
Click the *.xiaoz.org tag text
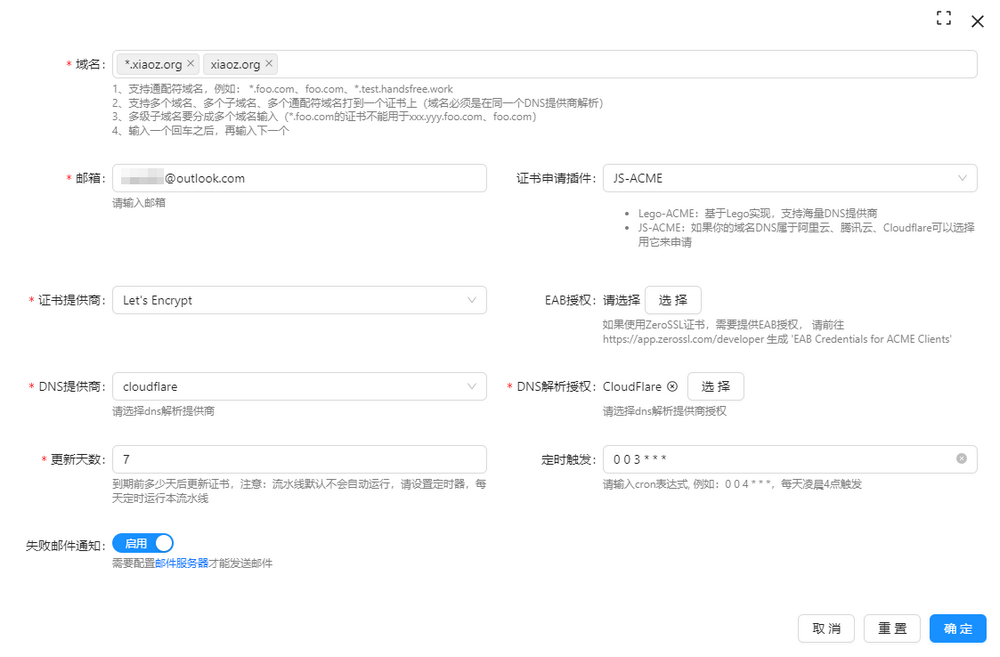[x=153, y=64]
